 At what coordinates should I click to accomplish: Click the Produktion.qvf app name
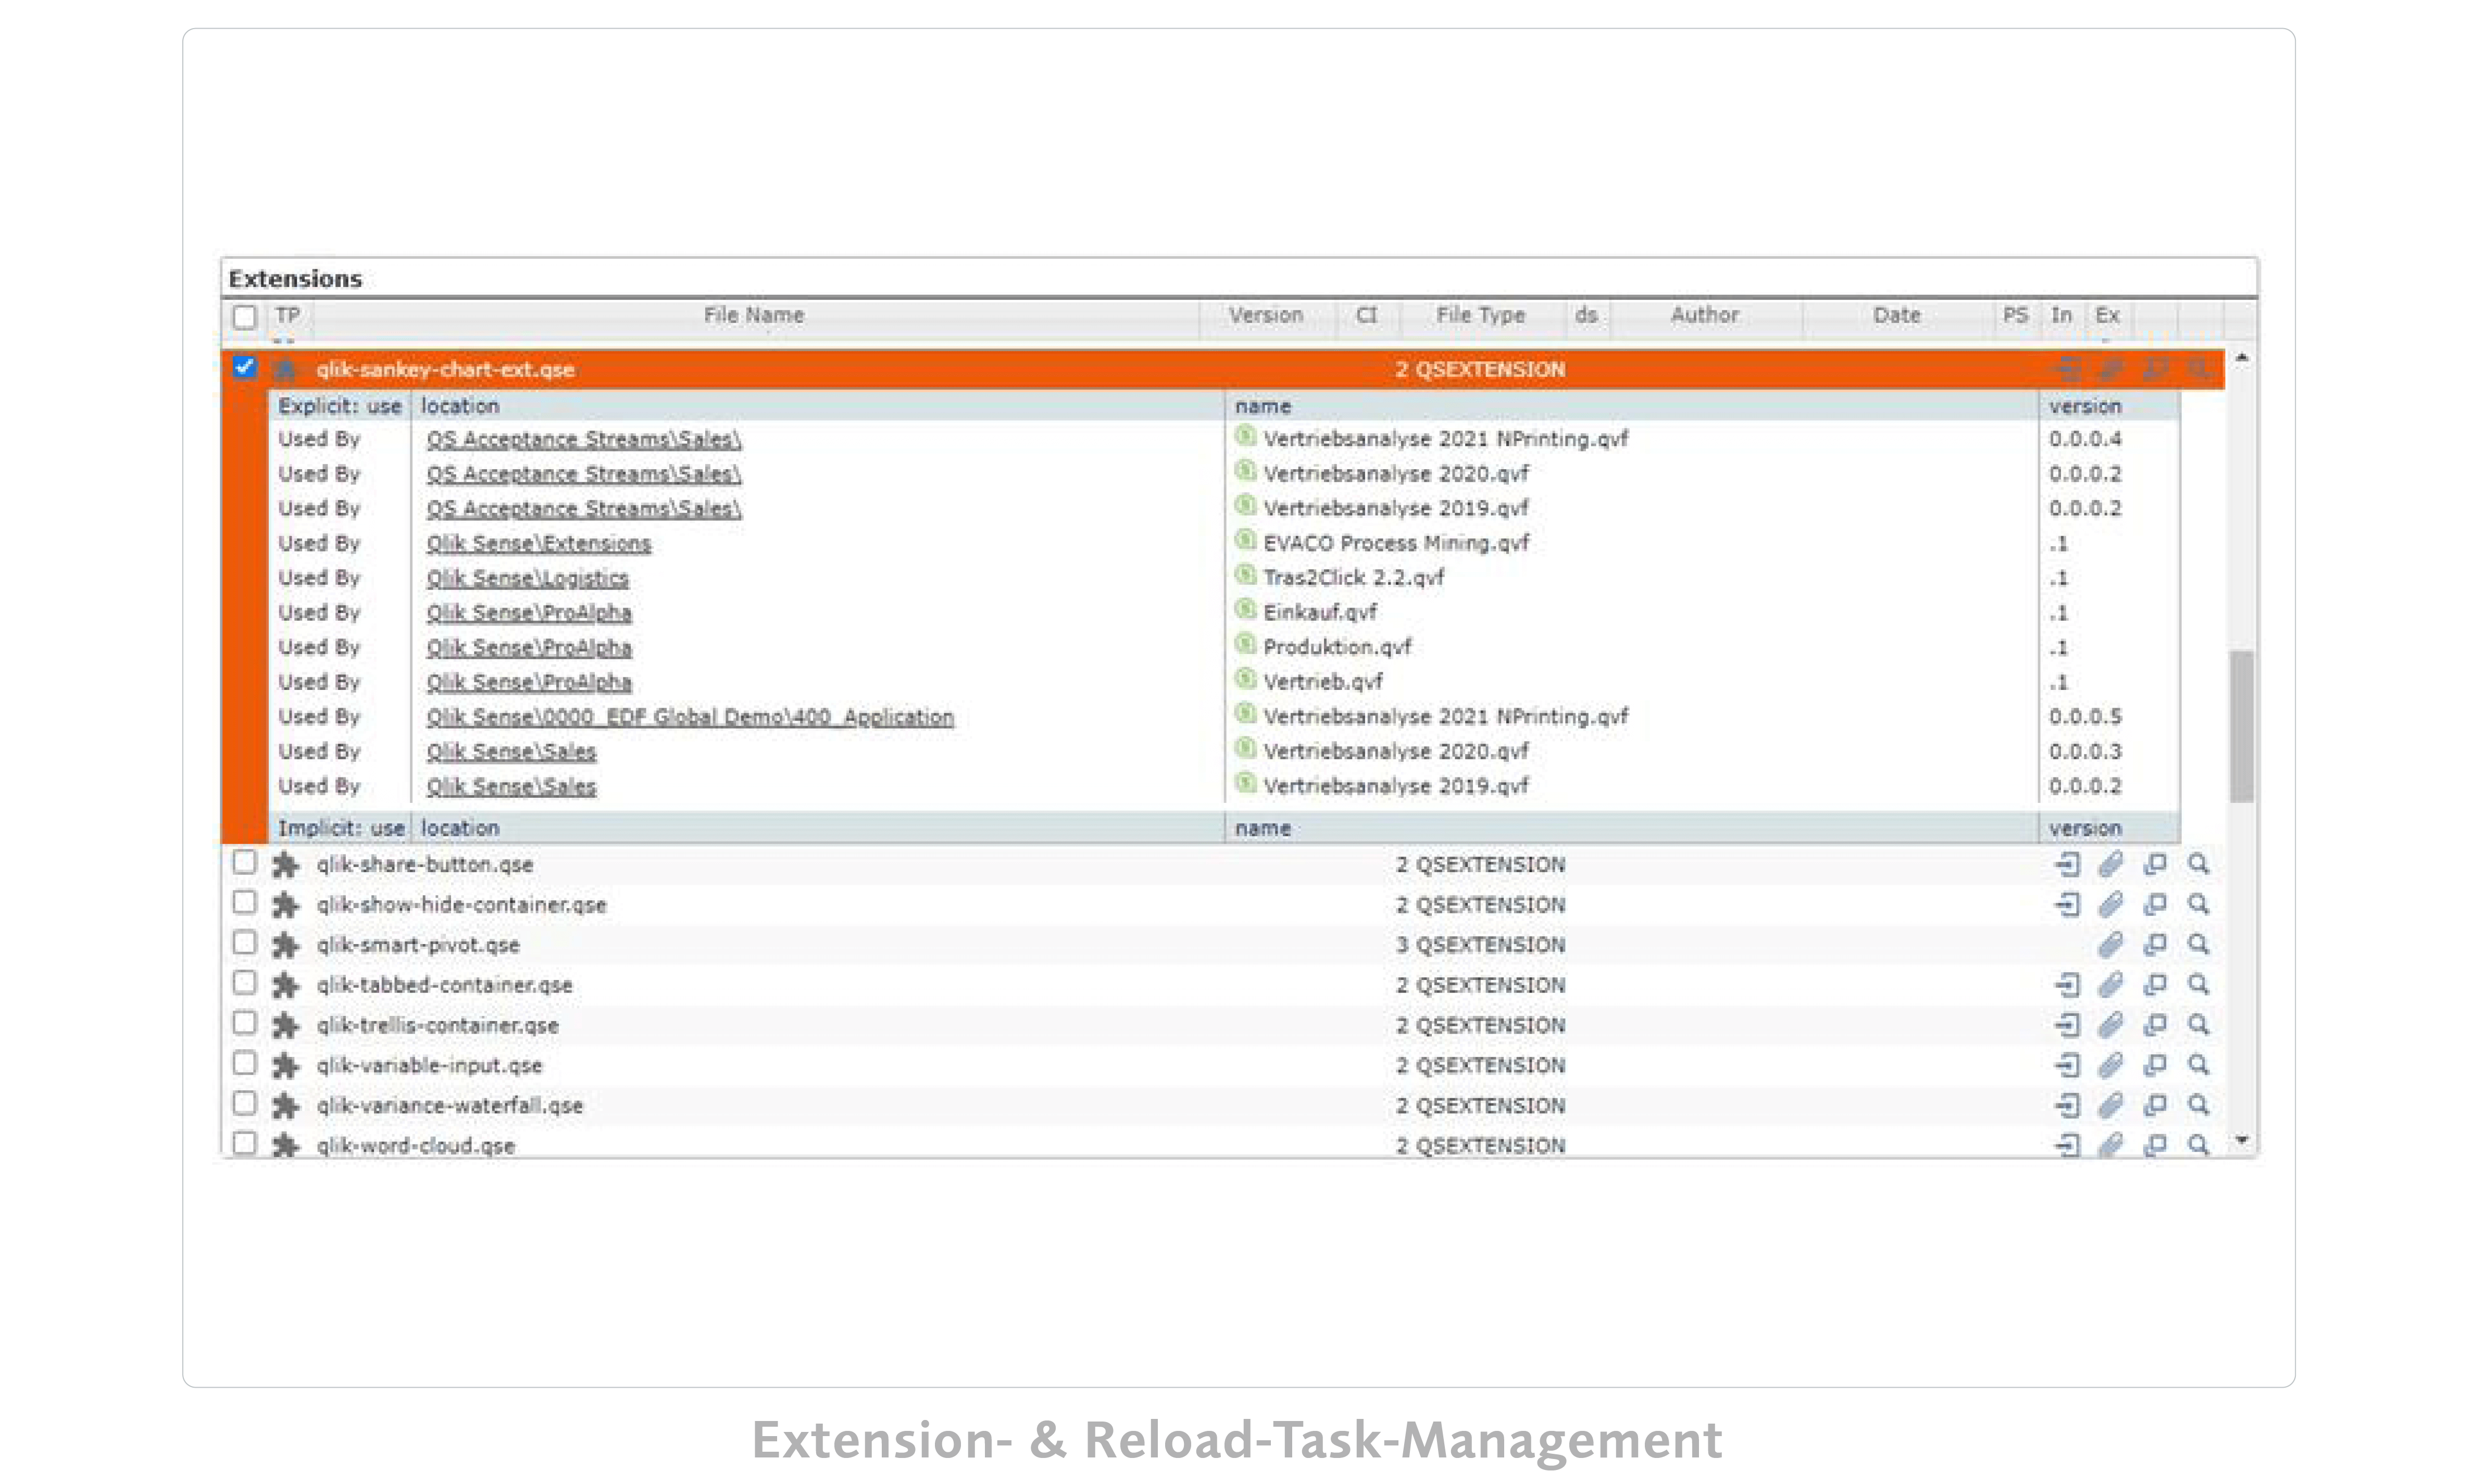tap(1337, 647)
